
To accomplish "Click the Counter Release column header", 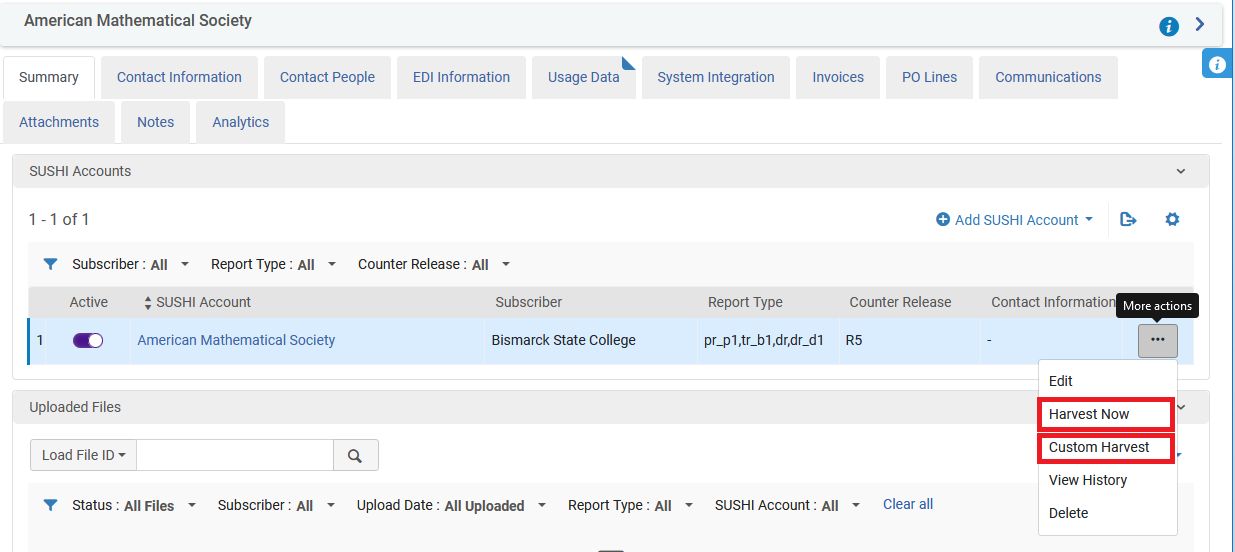I will pos(900,302).
